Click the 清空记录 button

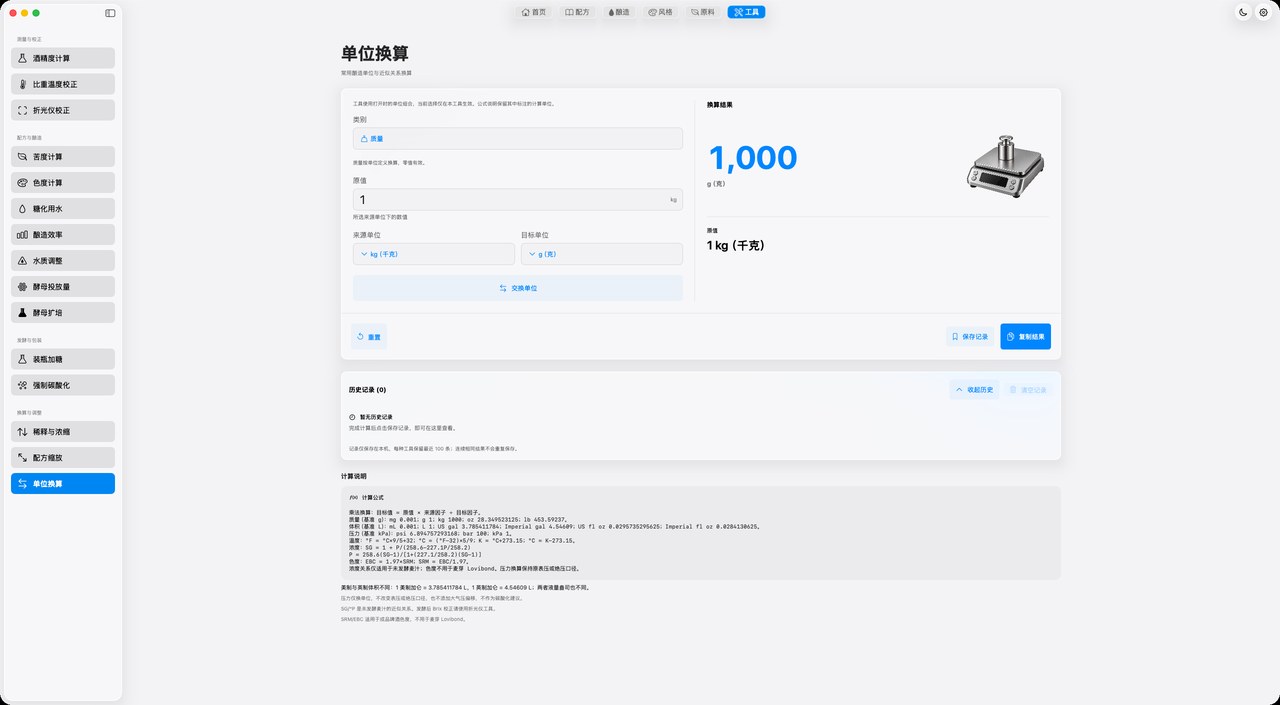point(1028,389)
